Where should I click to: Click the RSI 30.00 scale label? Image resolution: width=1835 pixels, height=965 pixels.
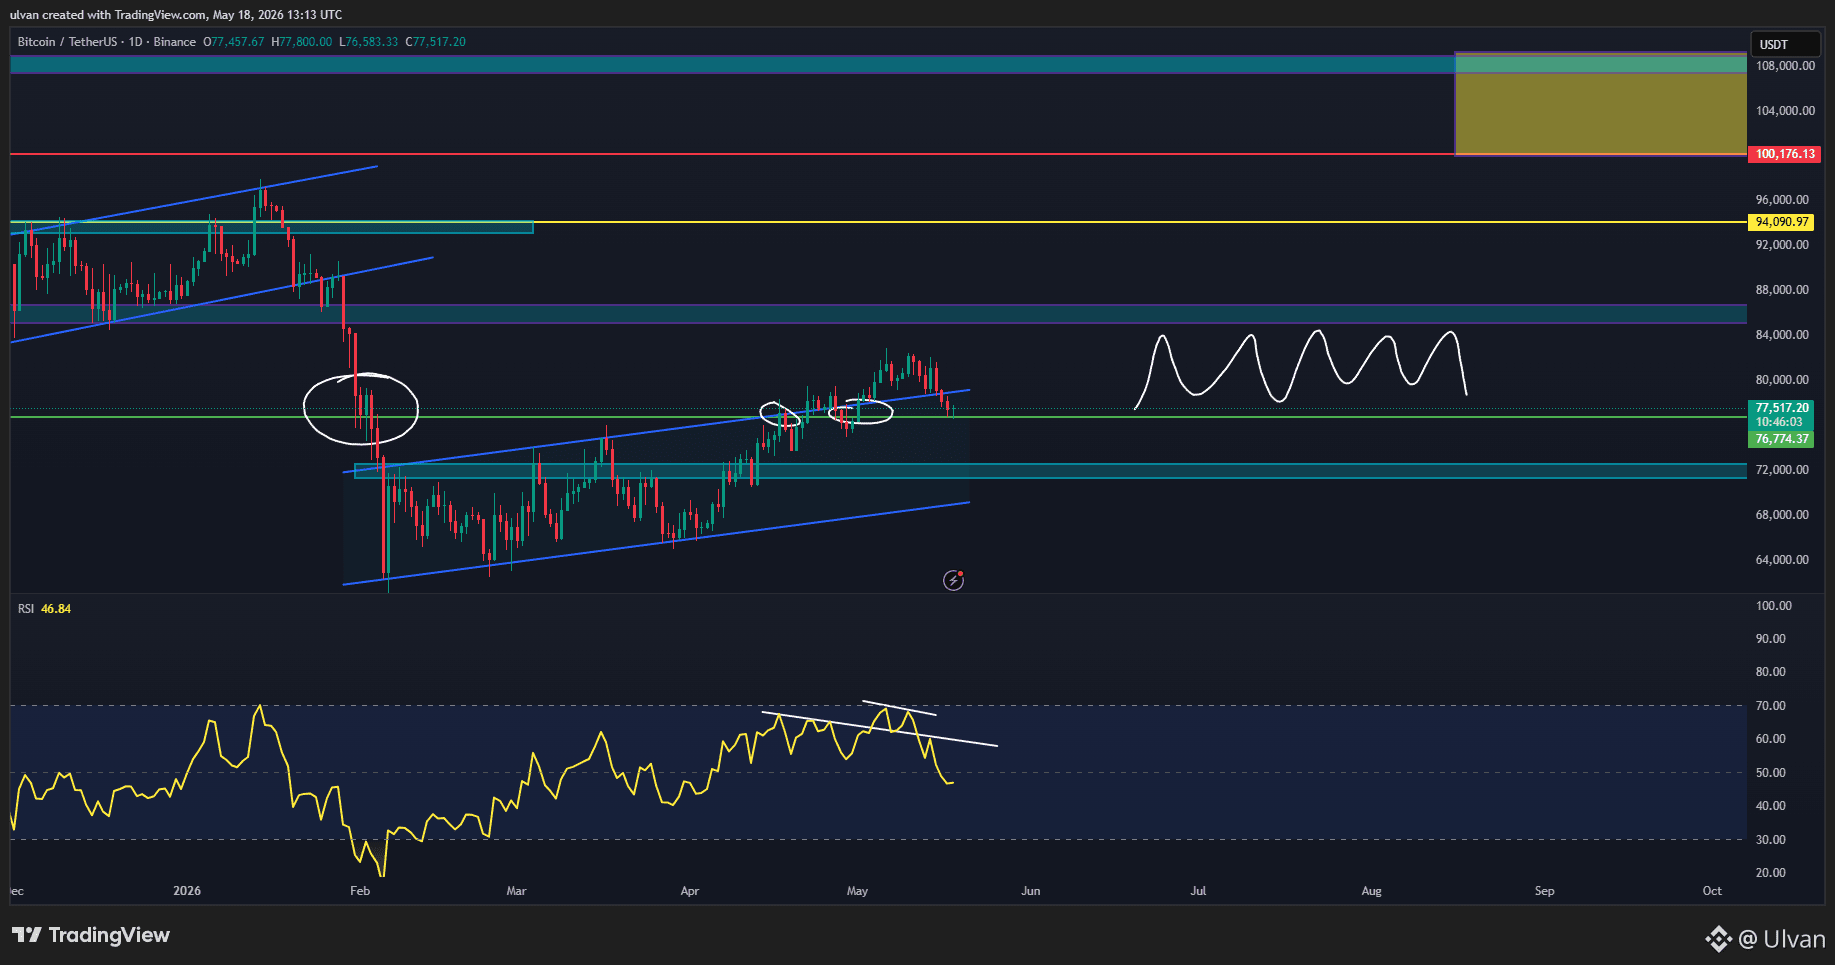(x=1771, y=840)
